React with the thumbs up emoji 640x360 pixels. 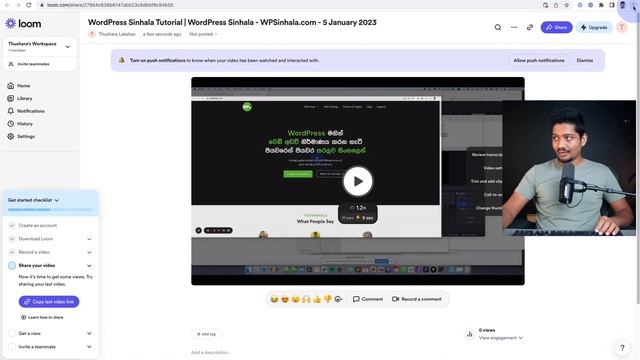point(317,299)
